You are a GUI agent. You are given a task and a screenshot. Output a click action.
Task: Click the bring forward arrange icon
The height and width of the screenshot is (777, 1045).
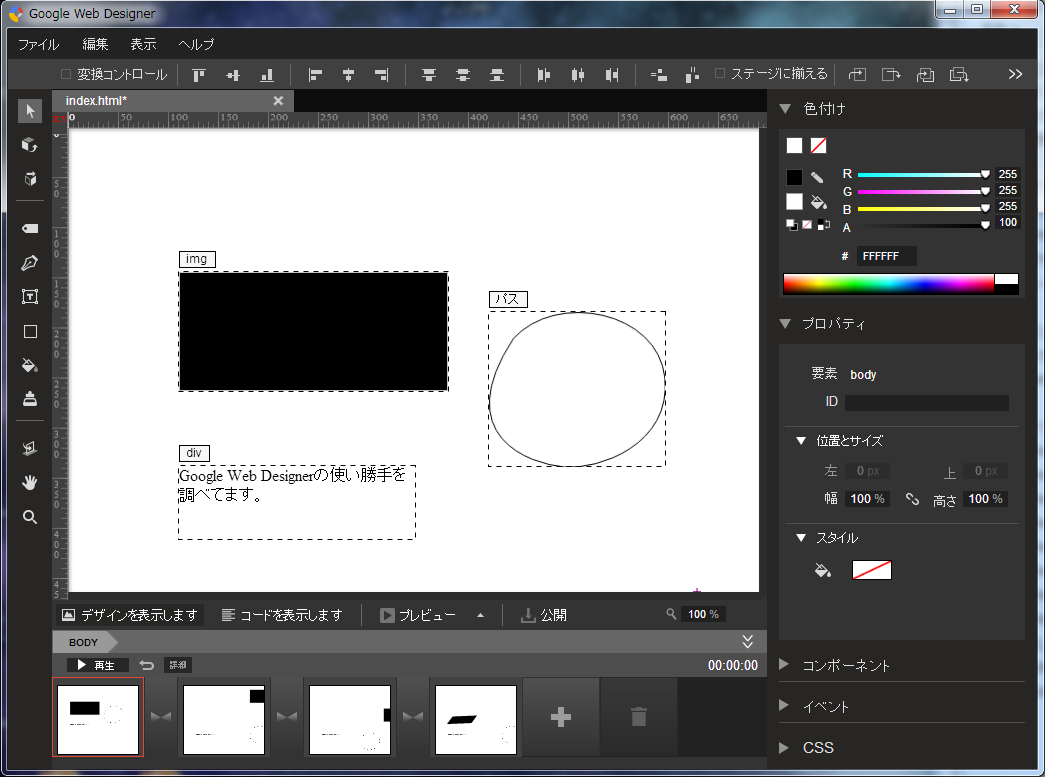click(857, 75)
